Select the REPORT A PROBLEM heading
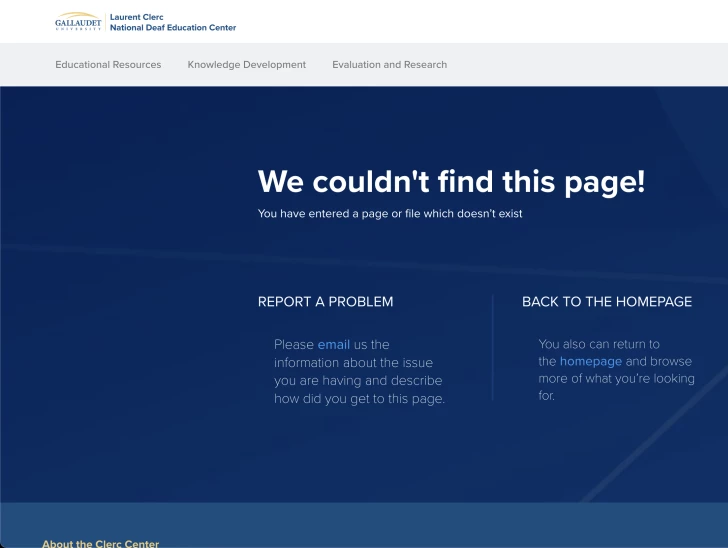 pos(325,302)
